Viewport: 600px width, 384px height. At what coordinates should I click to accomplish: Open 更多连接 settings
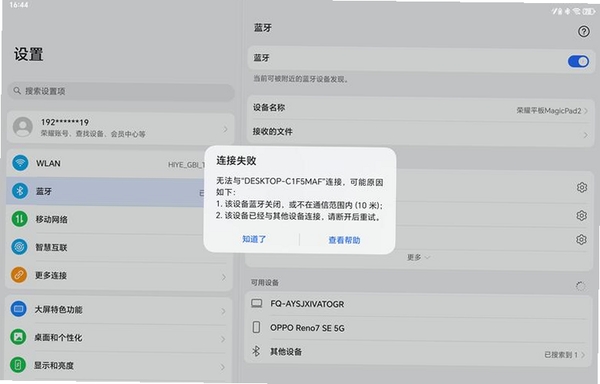pos(119,276)
